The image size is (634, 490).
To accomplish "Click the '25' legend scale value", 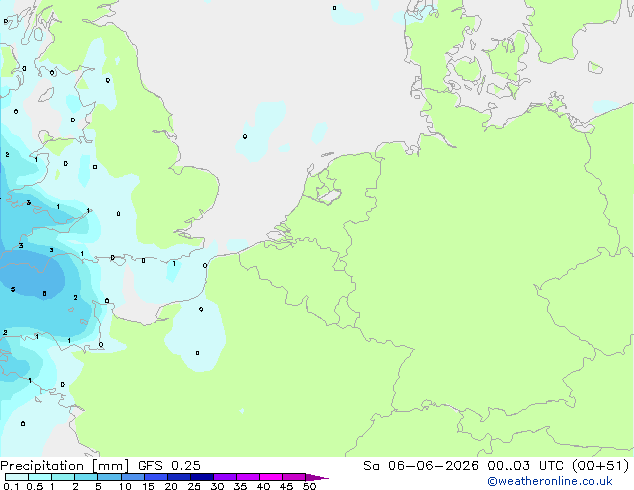I will click(x=194, y=486).
